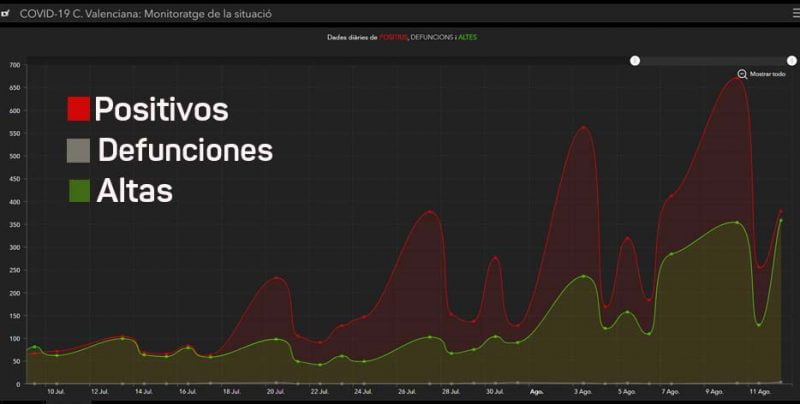Toggle the POSITIUS series in the subtitle
Viewport: 800px width, 404px height.
pyautogui.click(x=394, y=38)
